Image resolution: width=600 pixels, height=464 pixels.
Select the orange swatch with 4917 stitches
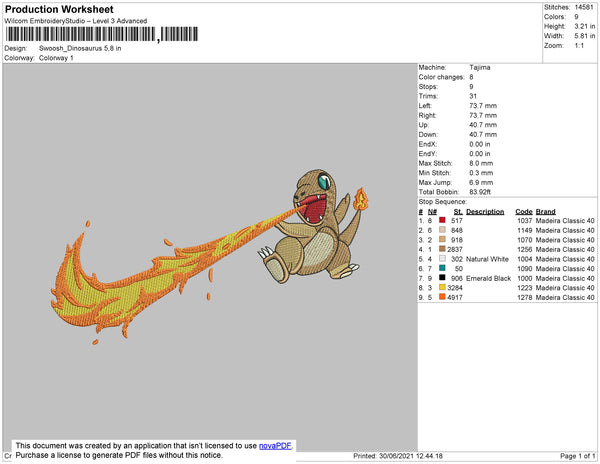(442, 296)
